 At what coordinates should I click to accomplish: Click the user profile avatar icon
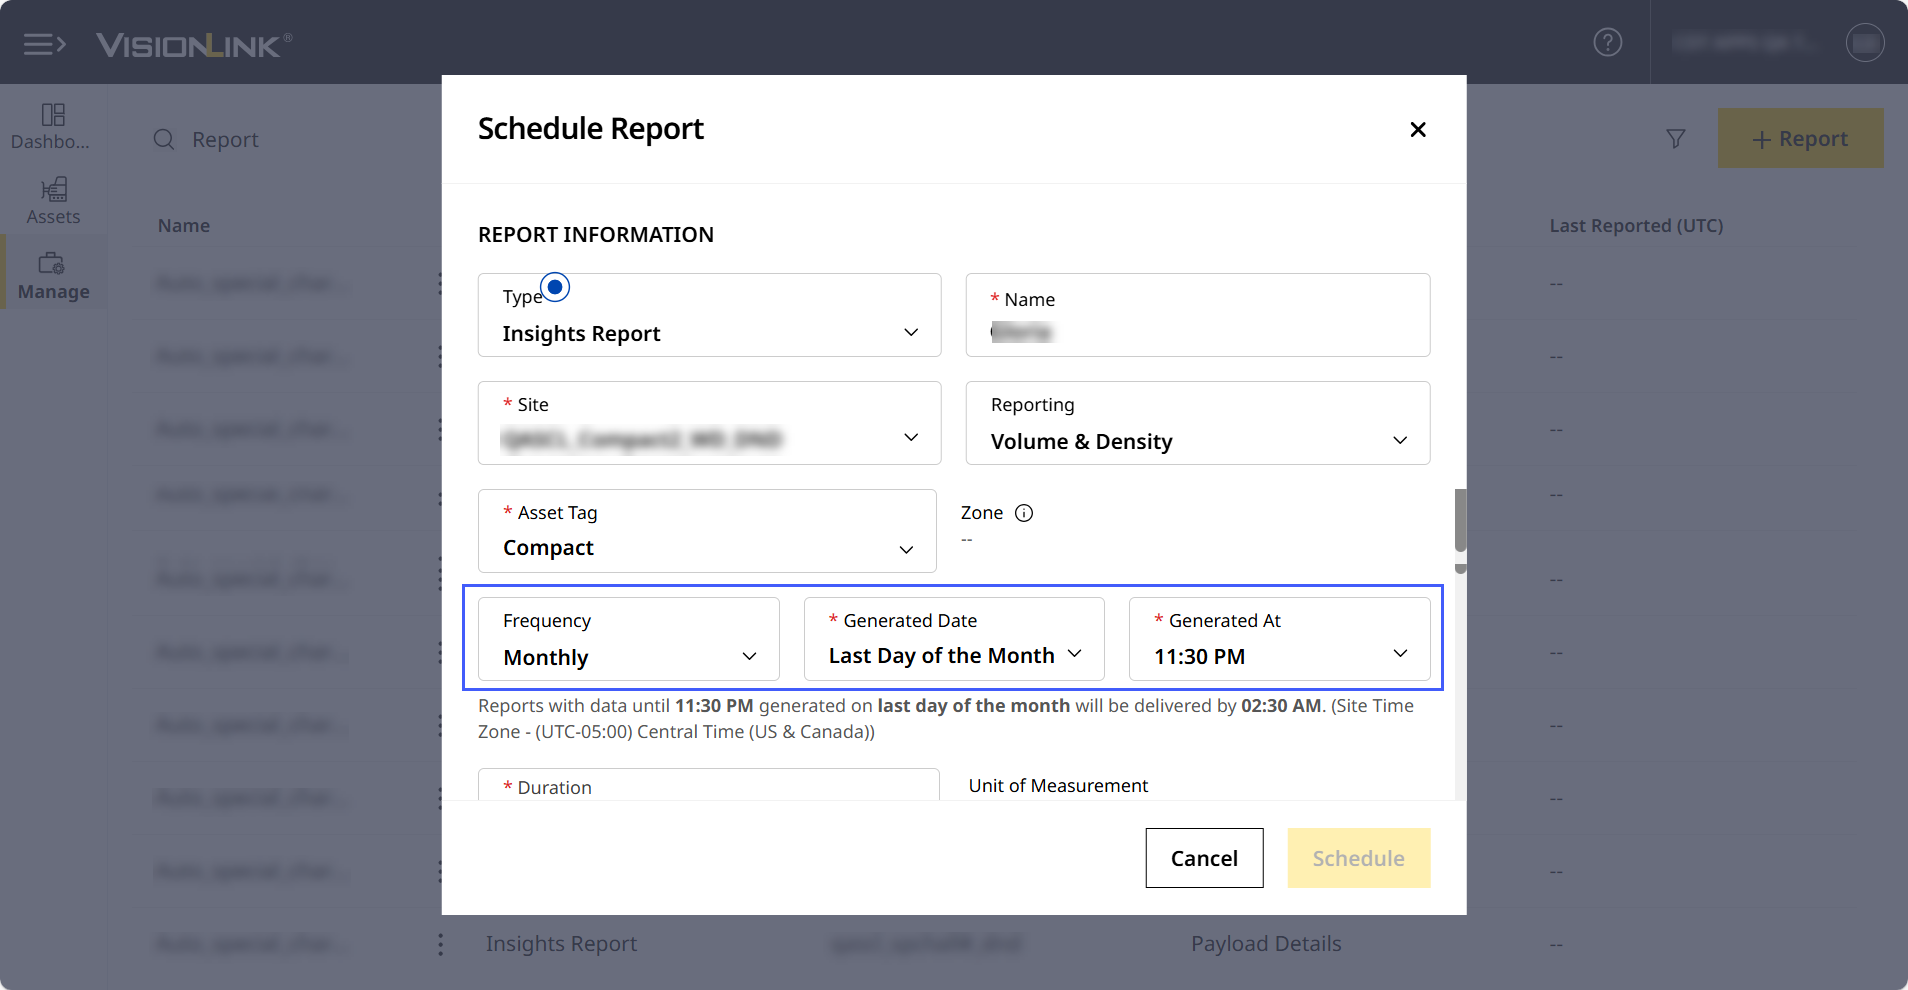click(1864, 42)
